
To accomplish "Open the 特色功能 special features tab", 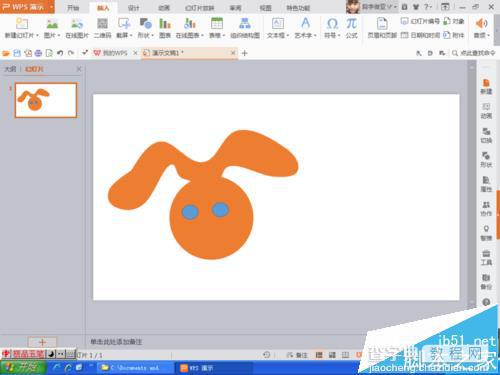I will (298, 7).
